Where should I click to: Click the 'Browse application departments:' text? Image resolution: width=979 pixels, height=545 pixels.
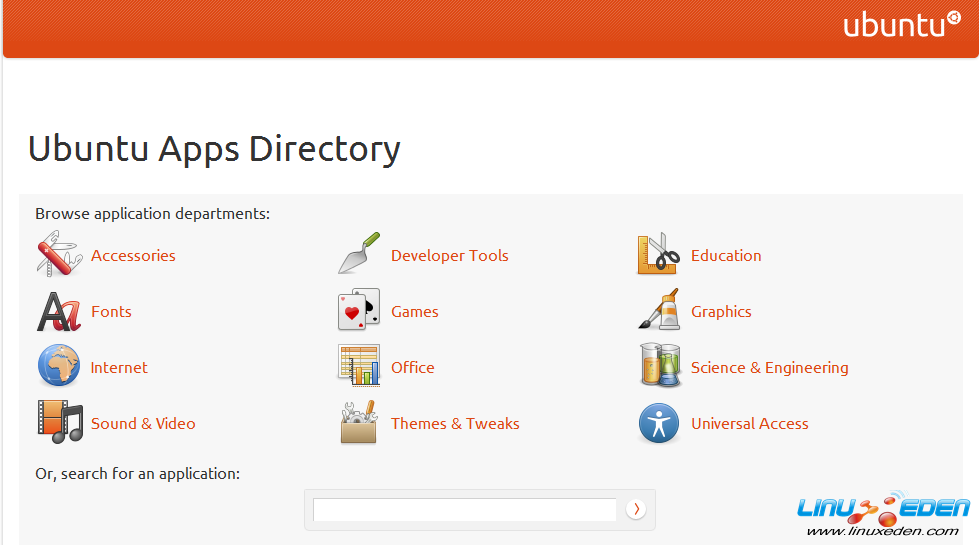tap(152, 214)
